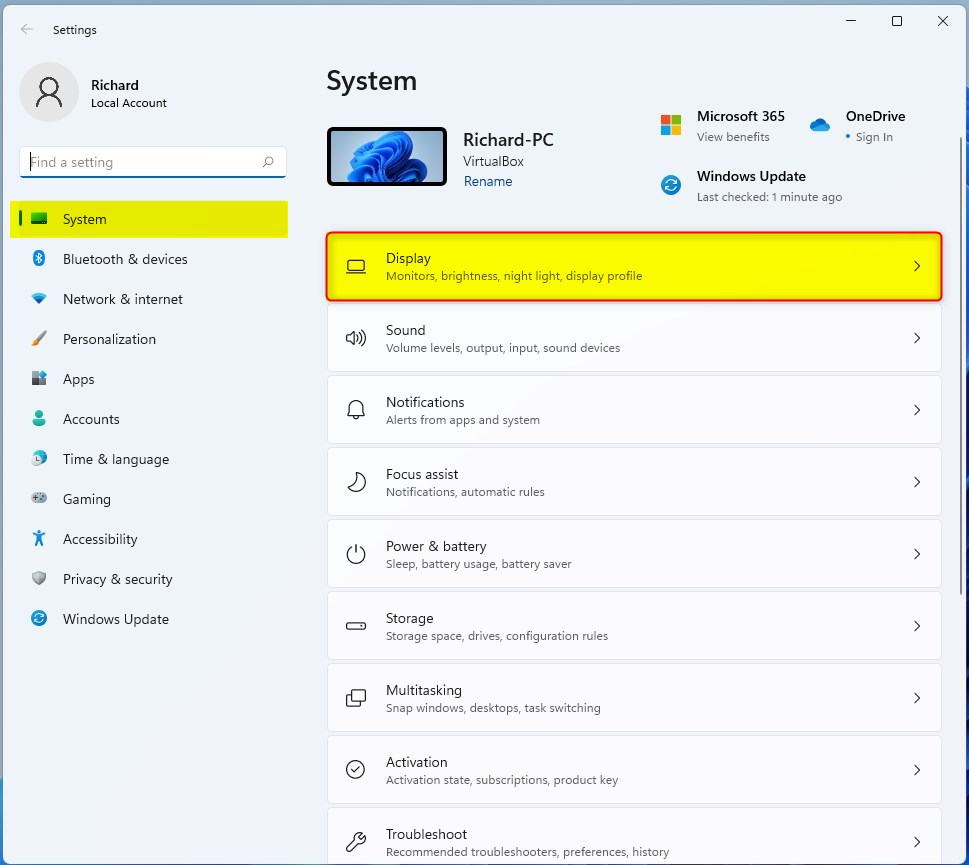Click the Gaming controller icon
969x865 pixels.
[39, 499]
